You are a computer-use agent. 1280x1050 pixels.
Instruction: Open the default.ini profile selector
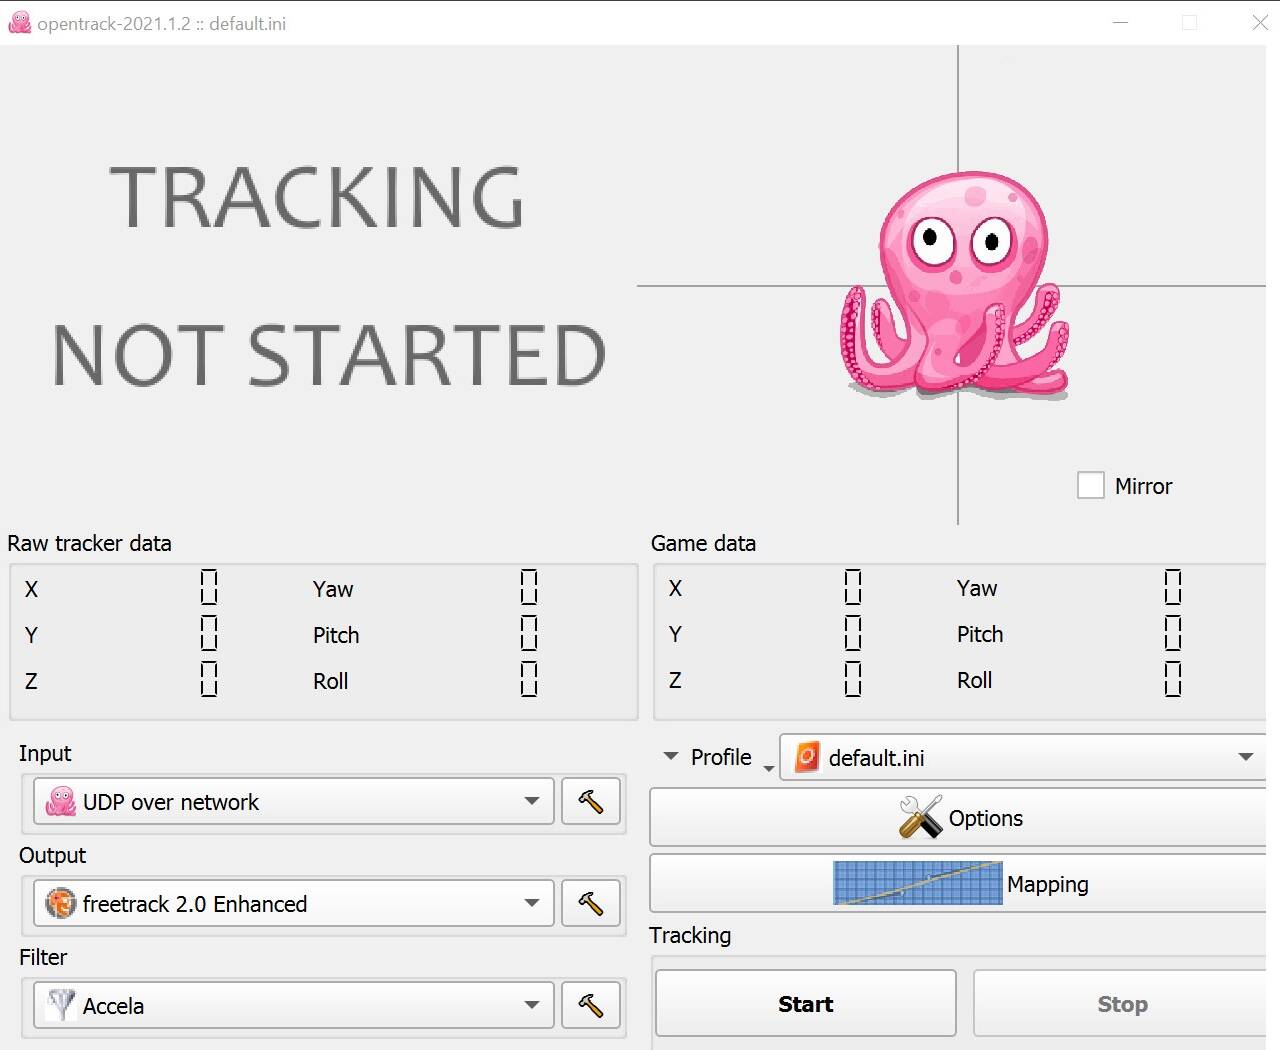point(1022,758)
